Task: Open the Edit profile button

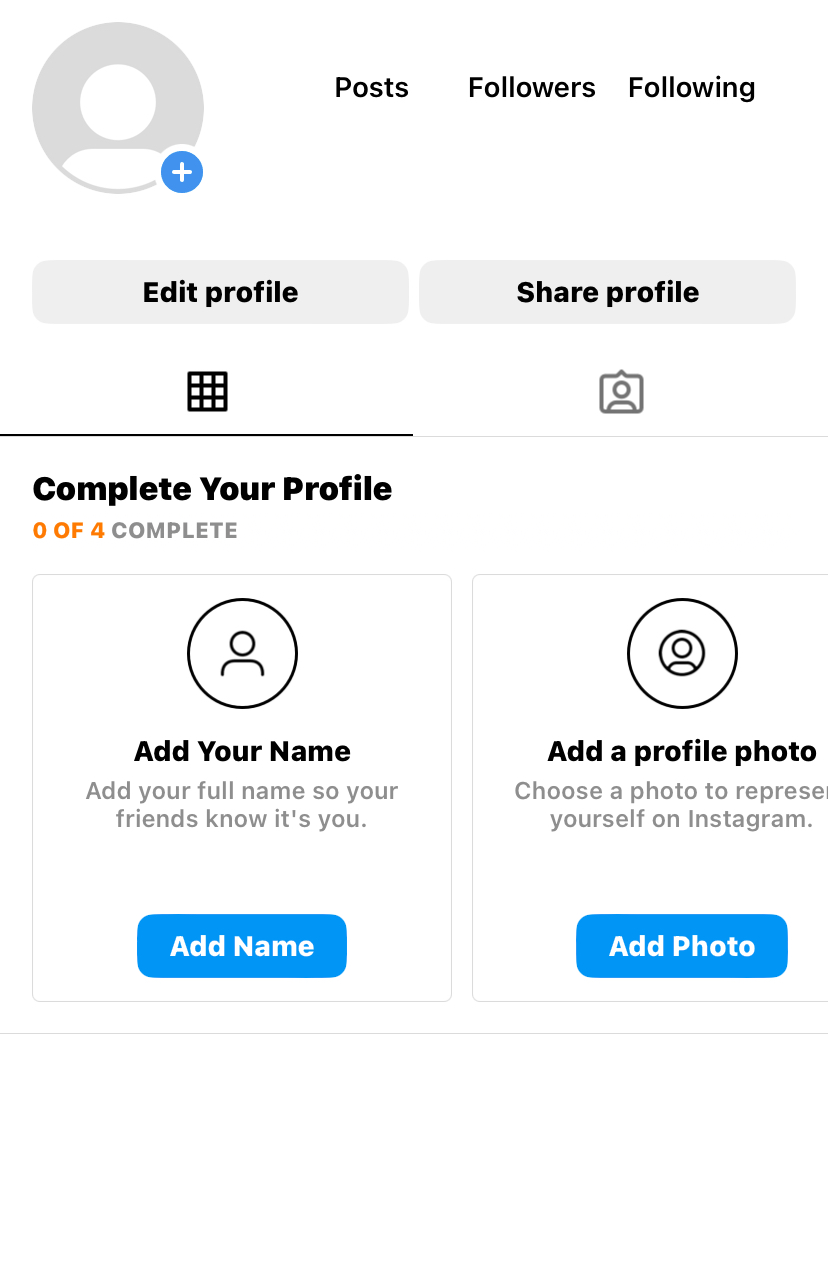Action: click(220, 292)
